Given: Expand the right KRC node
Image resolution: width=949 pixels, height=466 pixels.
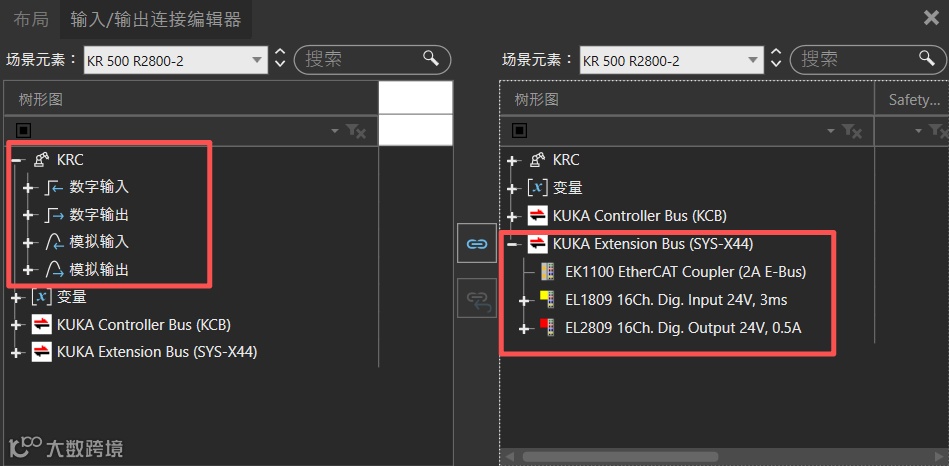Looking at the screenshot, I should coord(513,161).
